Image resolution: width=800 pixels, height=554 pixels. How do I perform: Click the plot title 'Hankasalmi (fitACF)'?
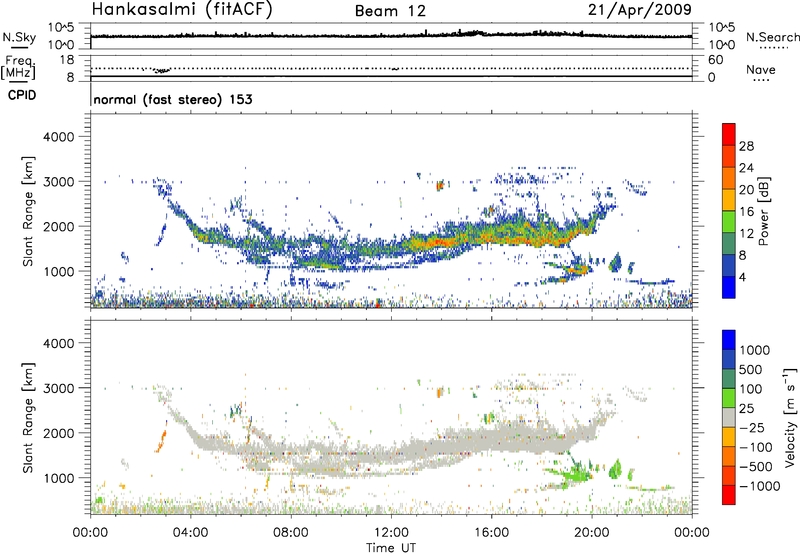coord(182,10)
